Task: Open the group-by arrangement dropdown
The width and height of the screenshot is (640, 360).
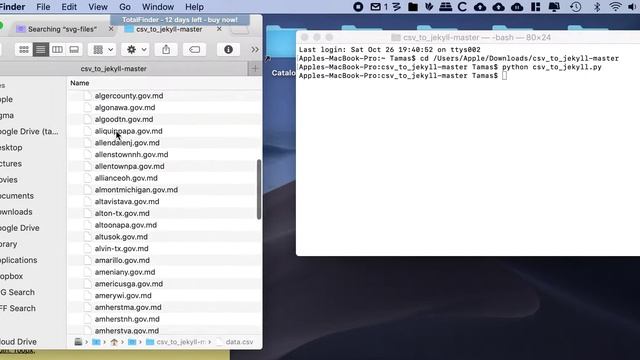Action: [103, 50]
